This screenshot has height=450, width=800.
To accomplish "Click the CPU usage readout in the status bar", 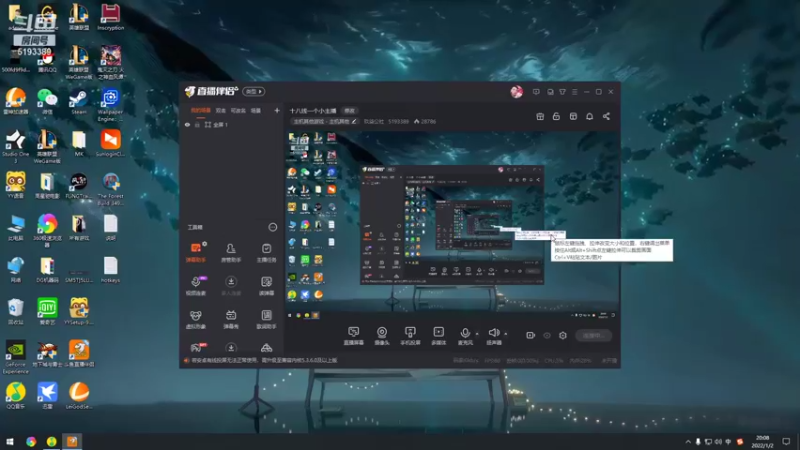I will click(x=554, y=360).
